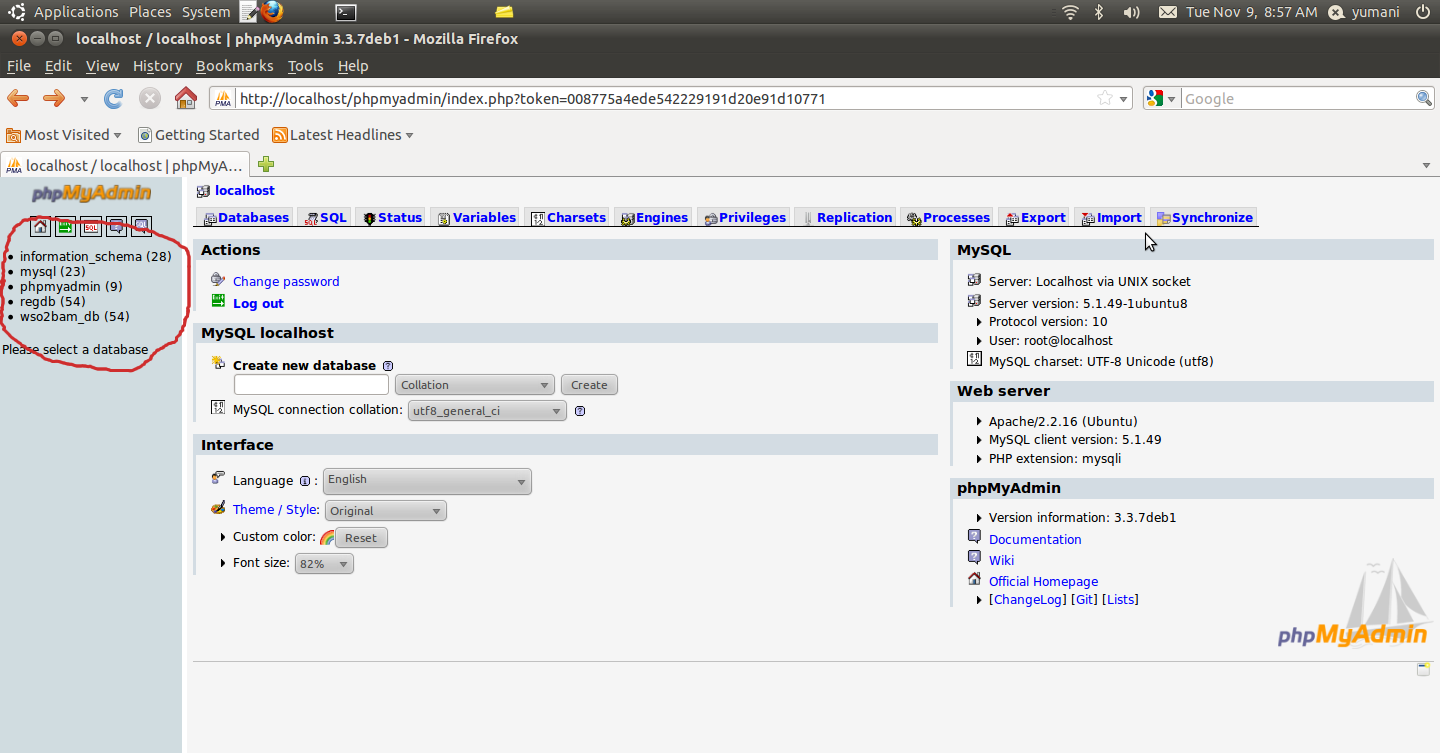
Task: Open Getting Started bookmark
Action: point(198,135)
